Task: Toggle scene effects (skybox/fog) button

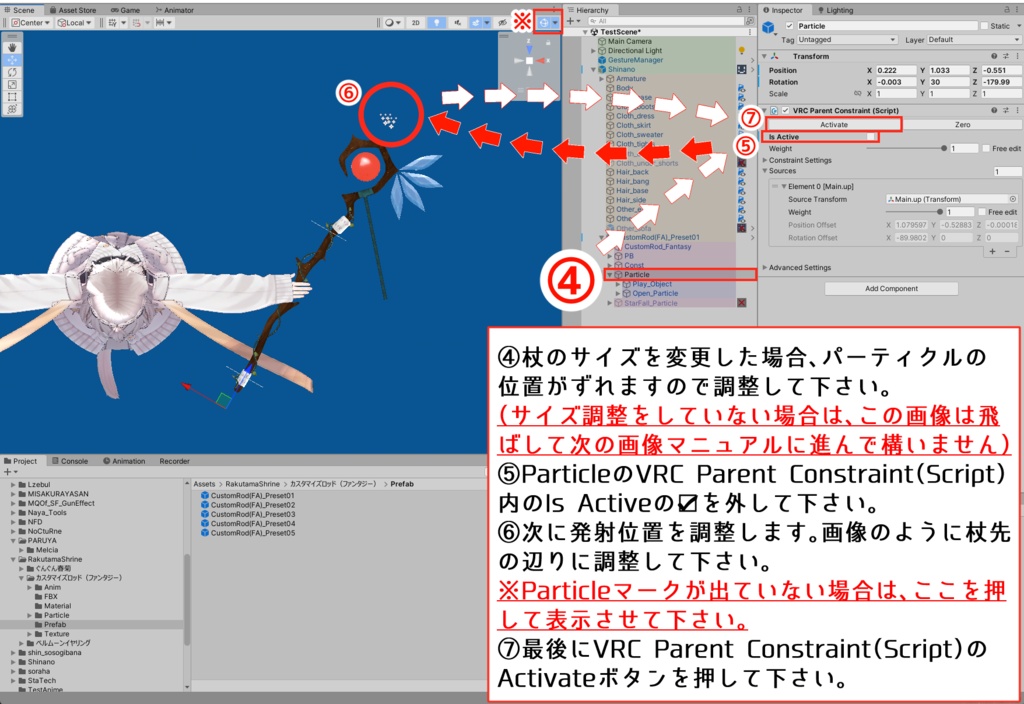Action: tap(476, 23)
